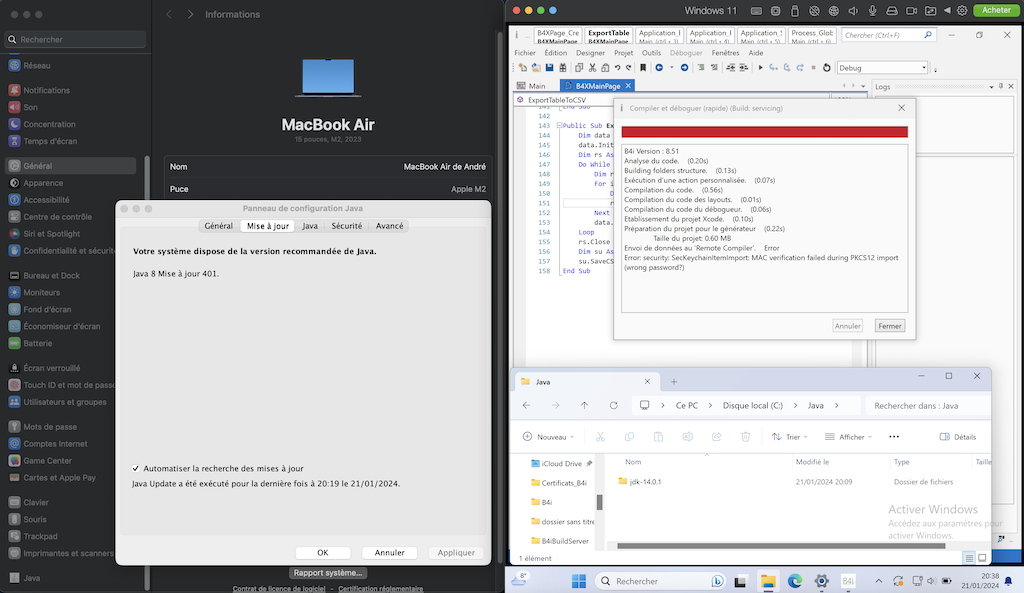Viewport: 1024px width, 593px height.
Task: Open the Afficher view dropdown
Action: (848, 437)
